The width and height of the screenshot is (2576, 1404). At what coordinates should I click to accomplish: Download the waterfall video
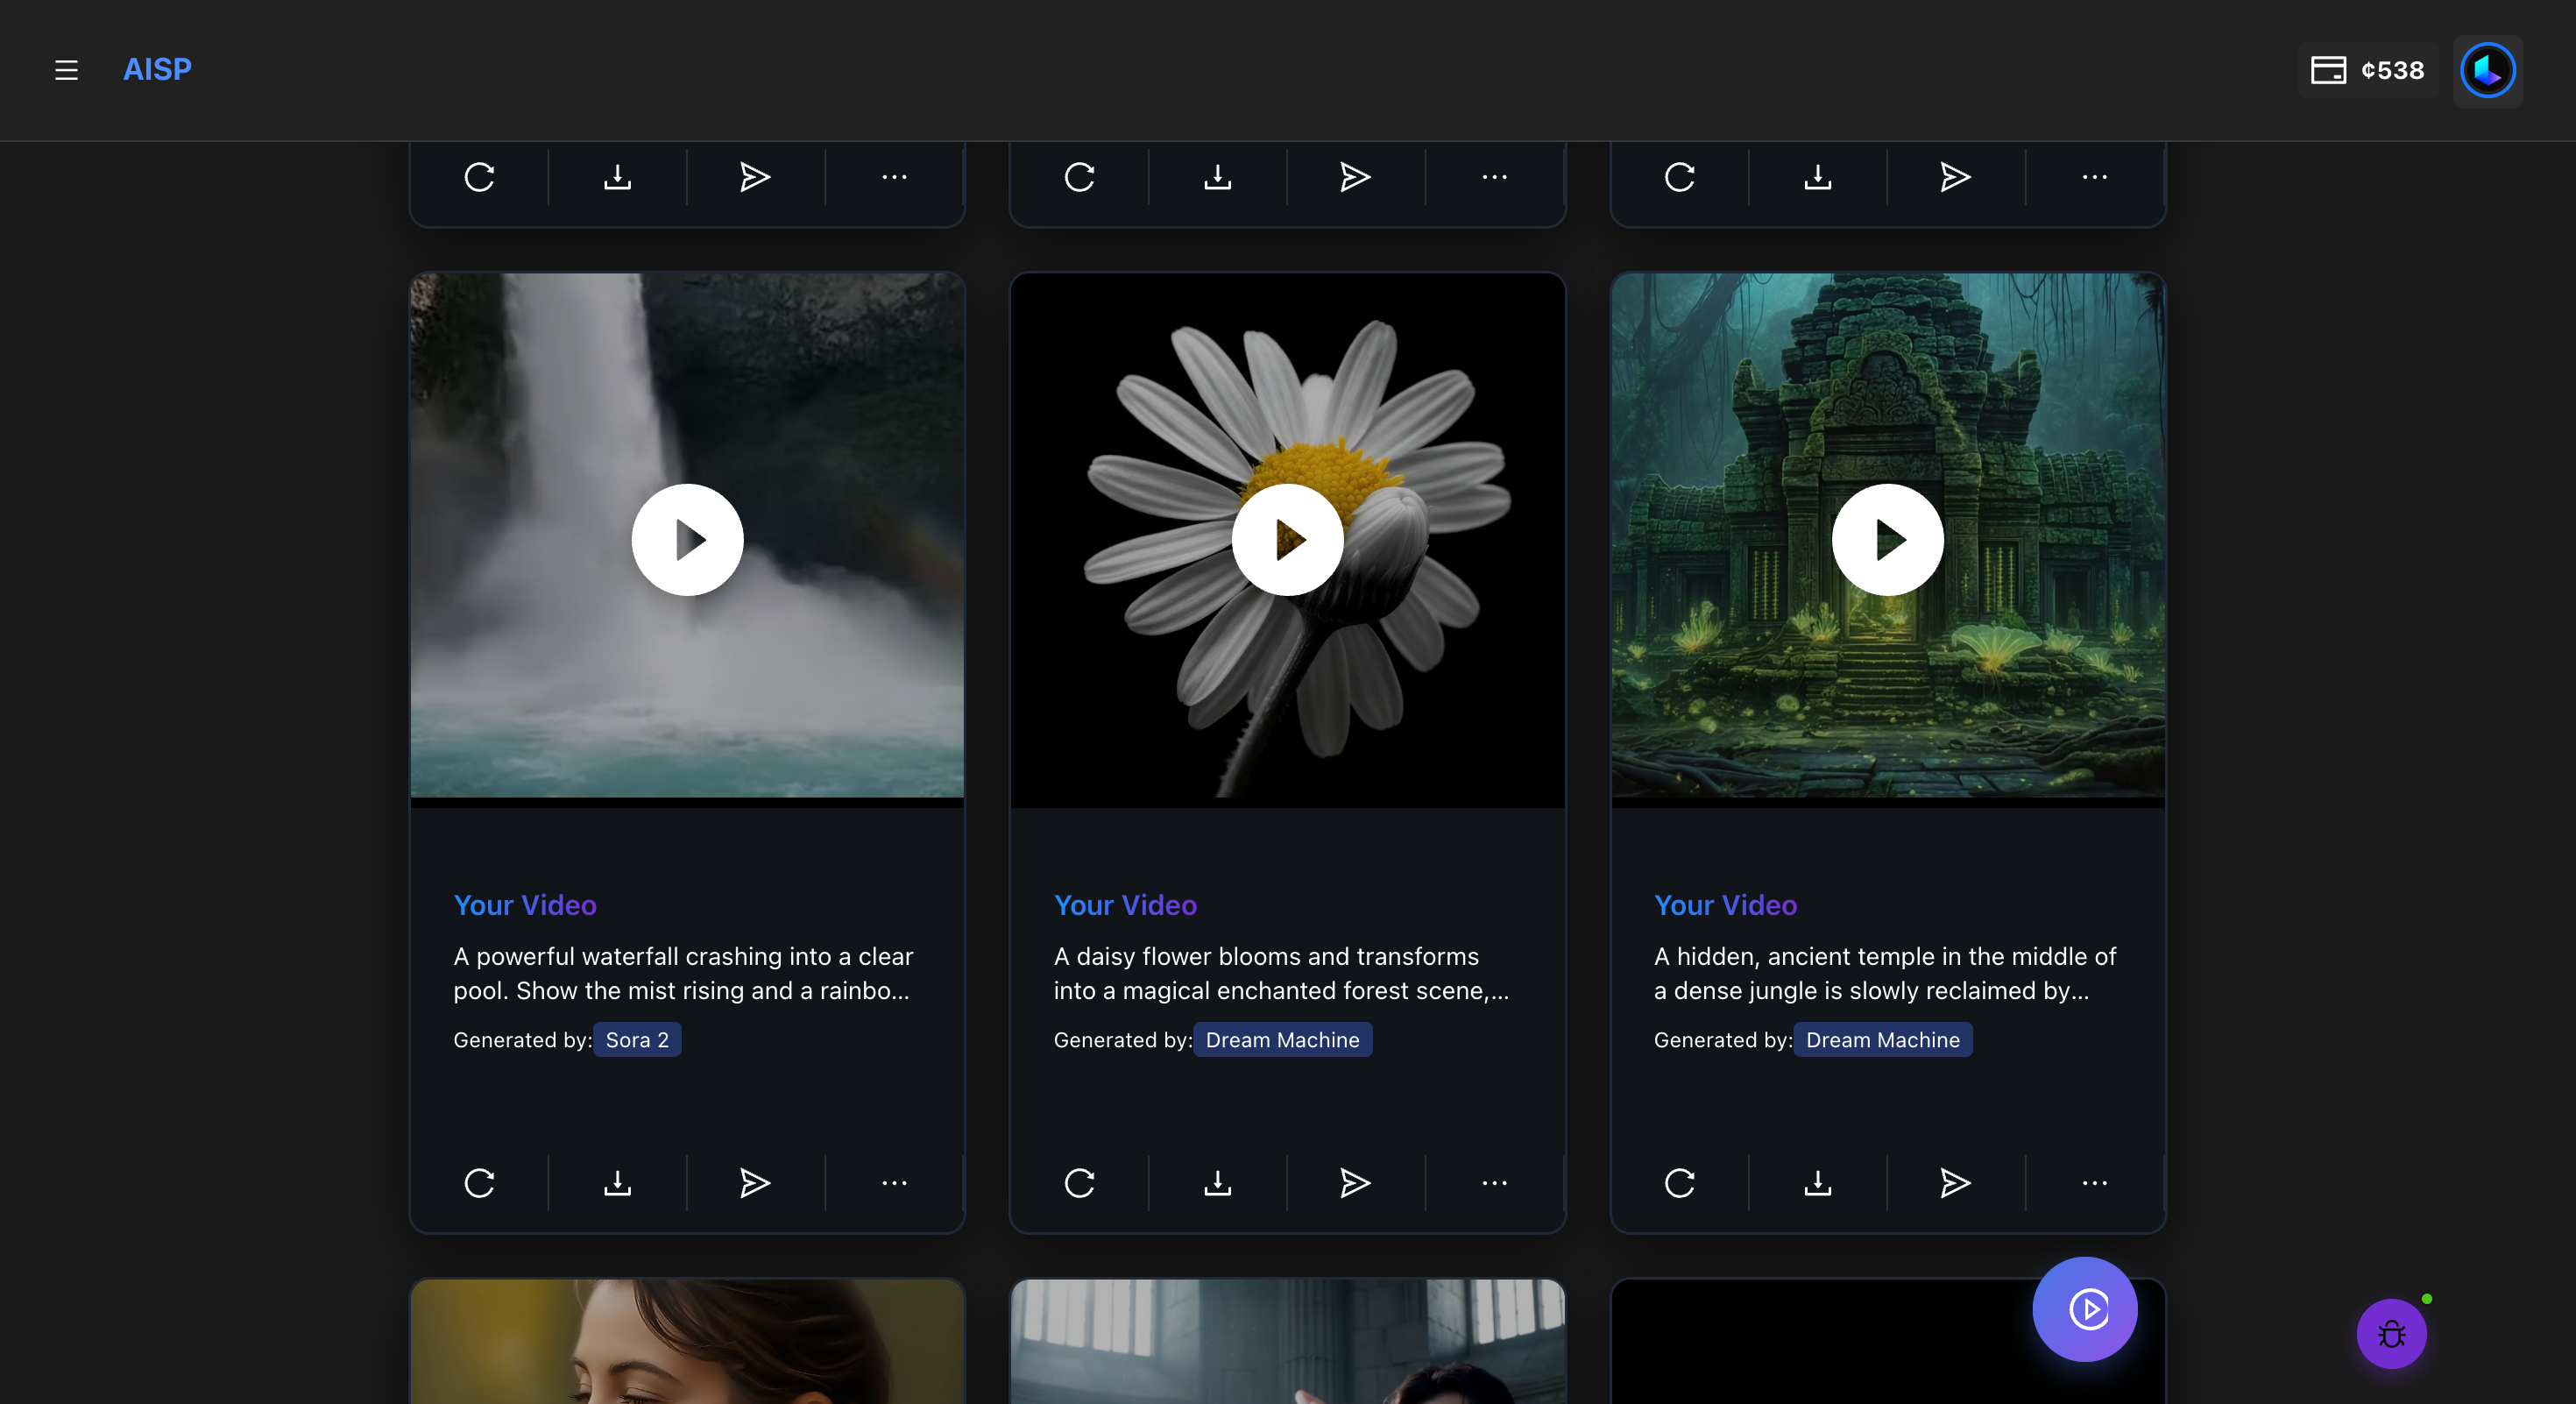pos(617,1183)
